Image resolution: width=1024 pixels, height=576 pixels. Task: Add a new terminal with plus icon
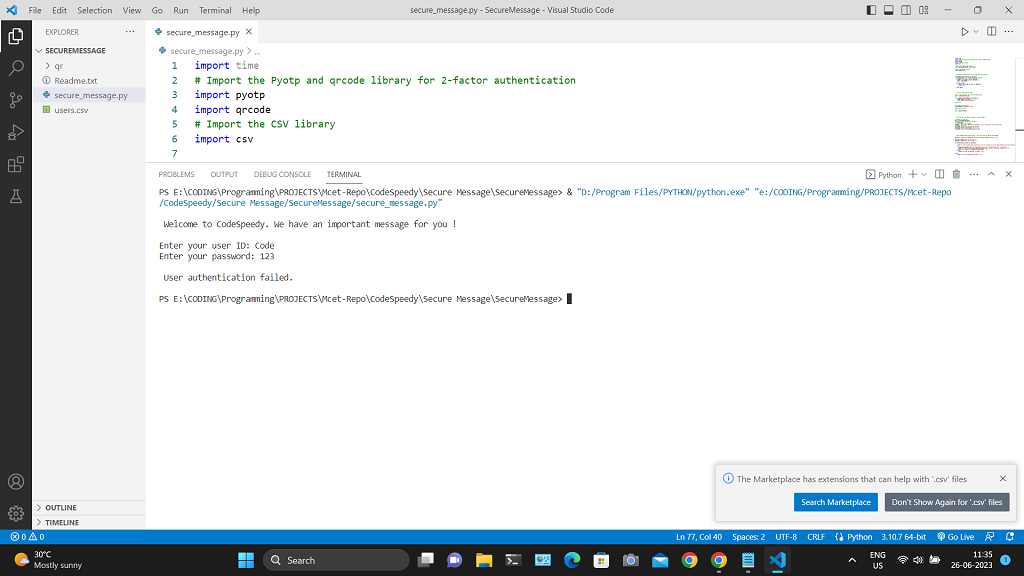[x=913, y=174]
